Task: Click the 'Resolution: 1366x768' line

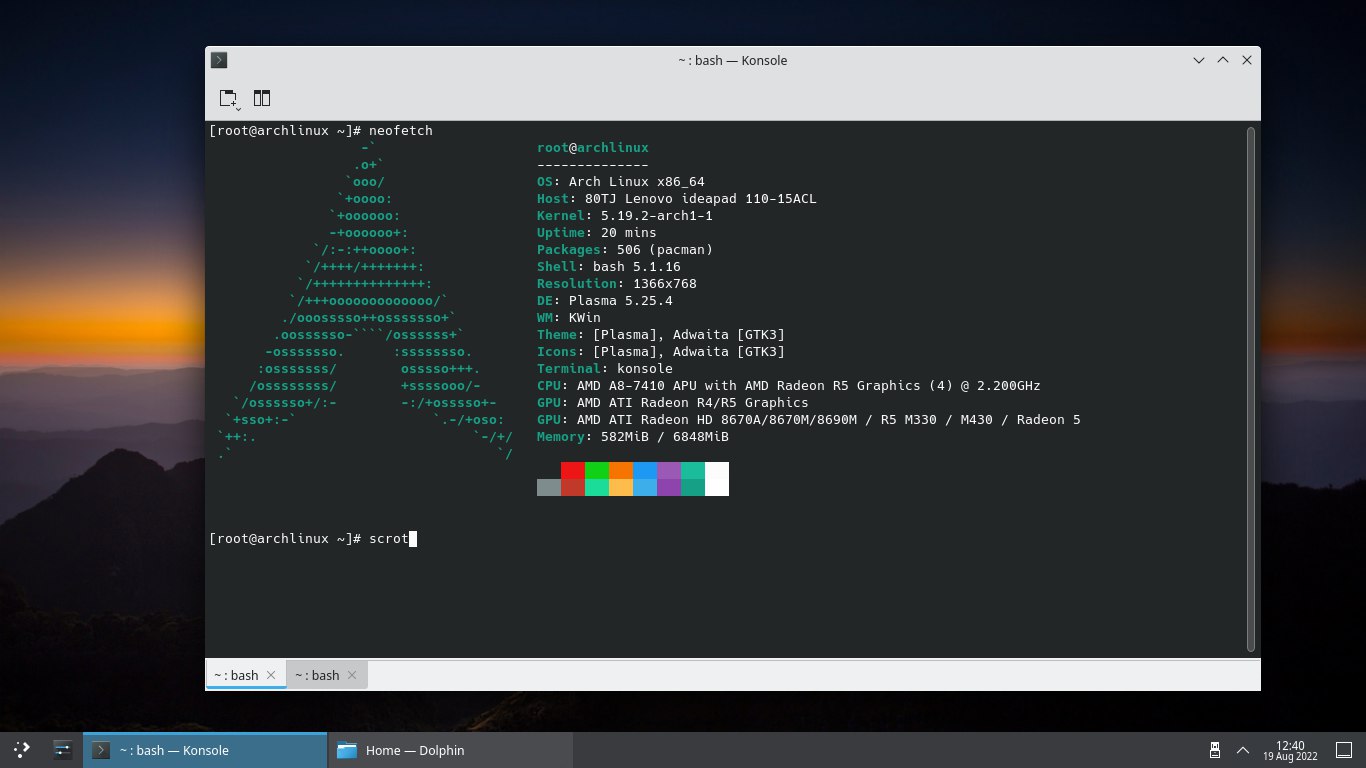Action: pos(617,284)
